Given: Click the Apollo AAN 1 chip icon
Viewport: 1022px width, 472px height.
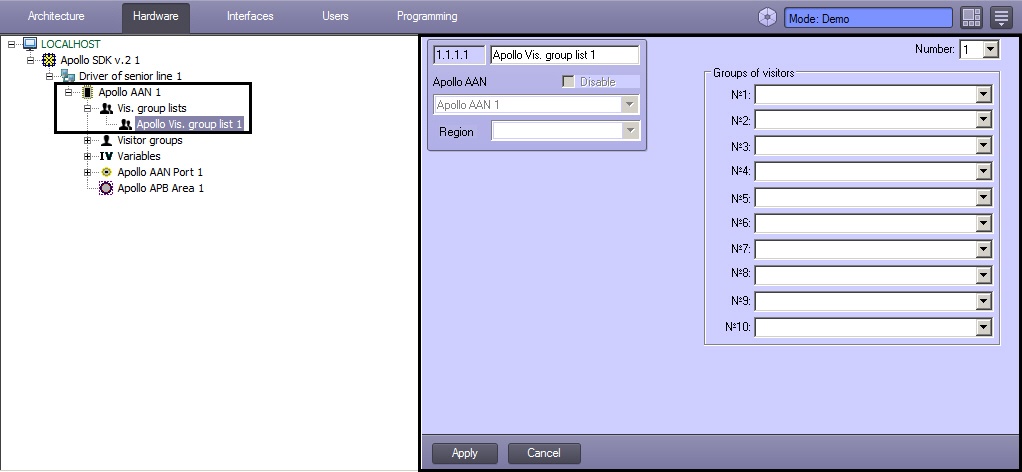Looking at the screenshot, I should click(87, 92).
